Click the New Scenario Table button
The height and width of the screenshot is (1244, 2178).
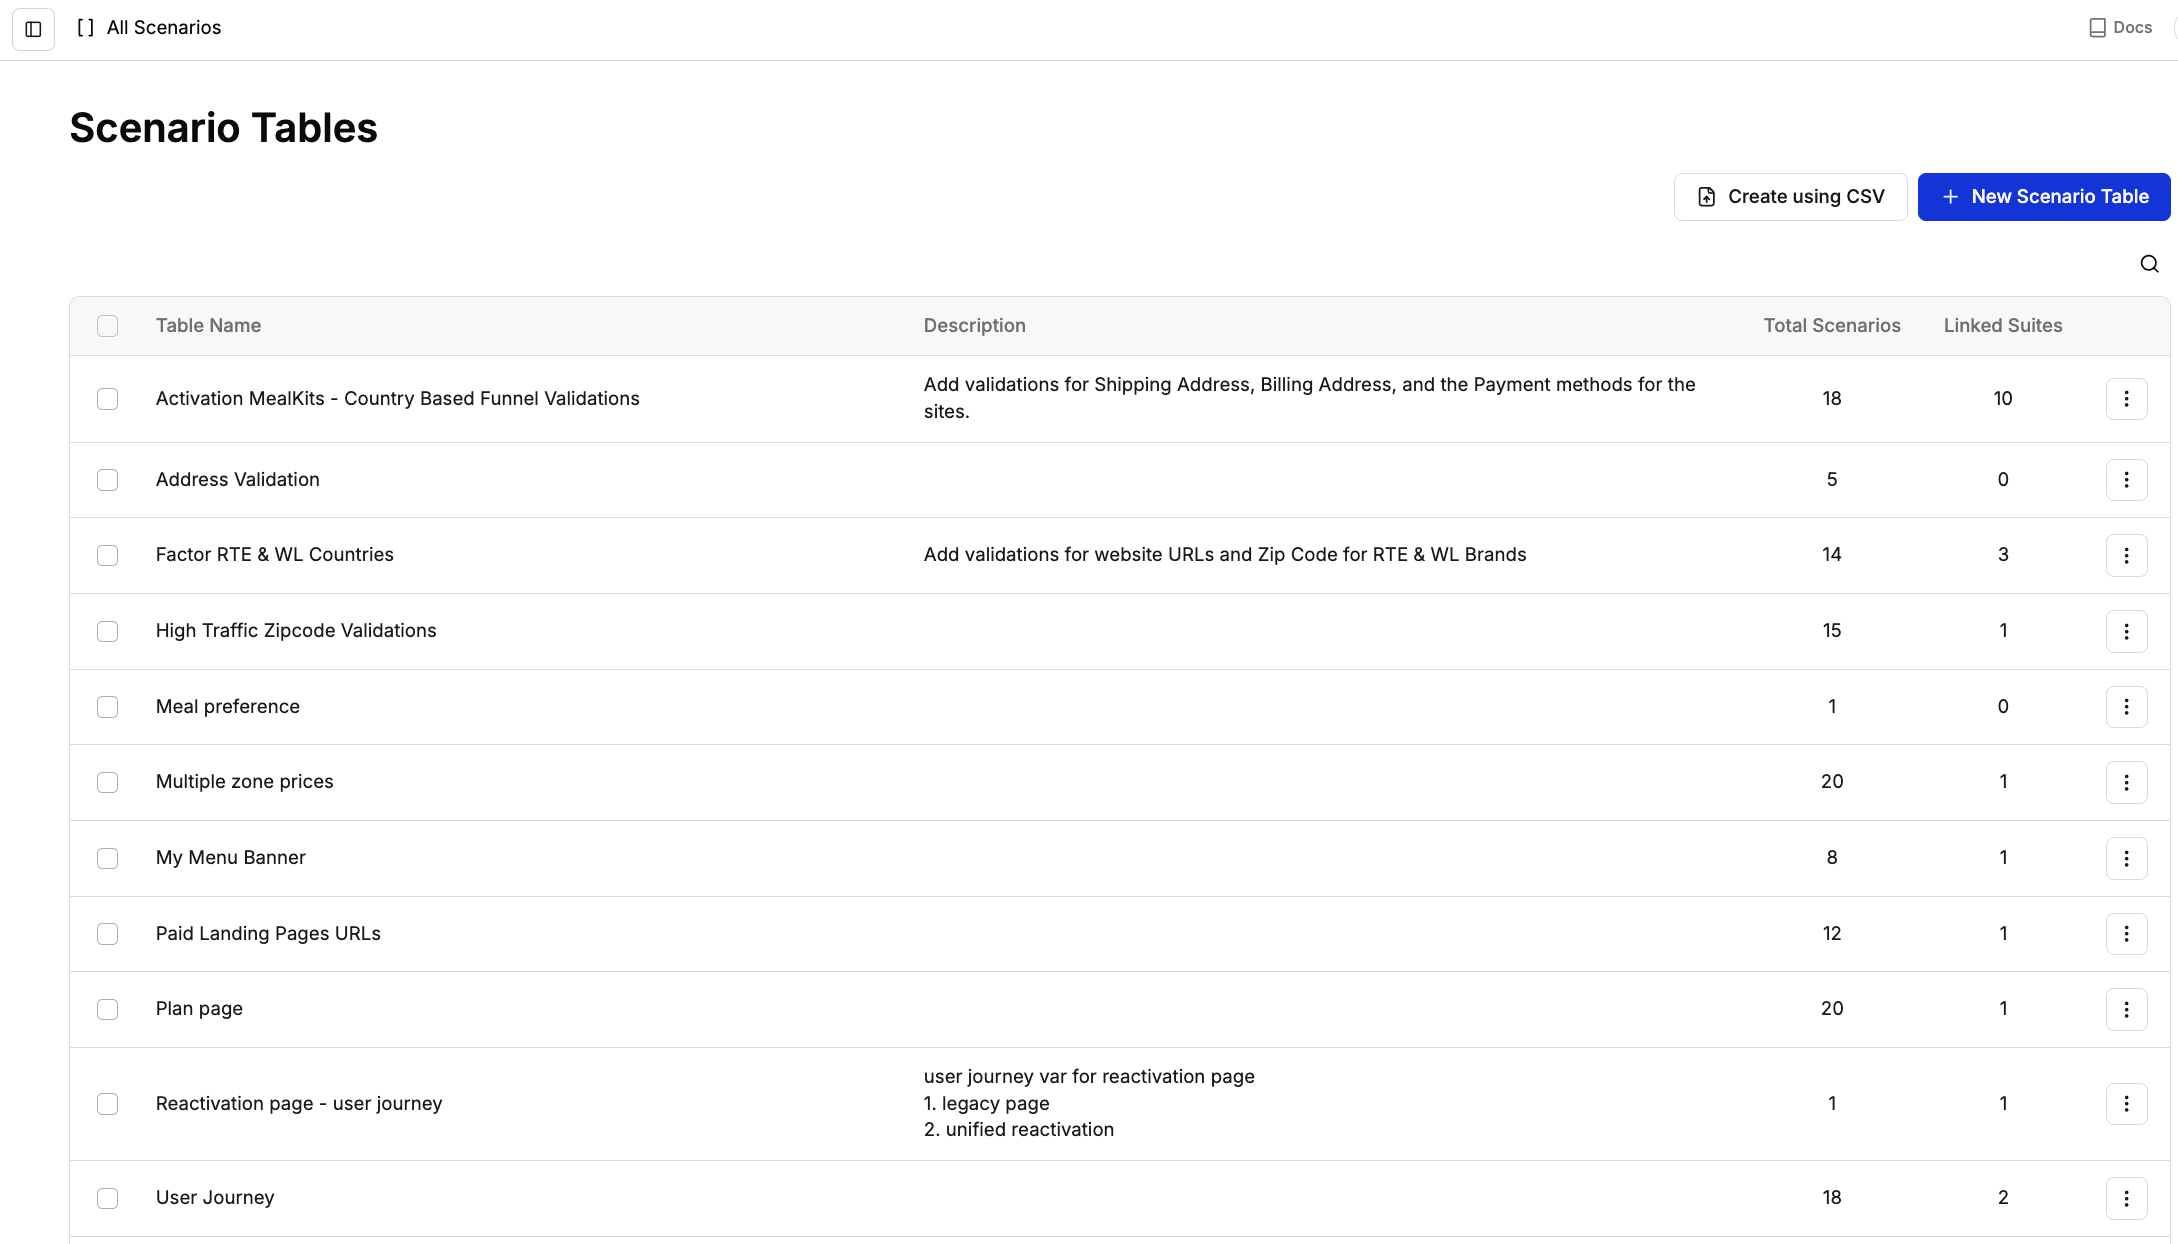(x=2043, y=197)
